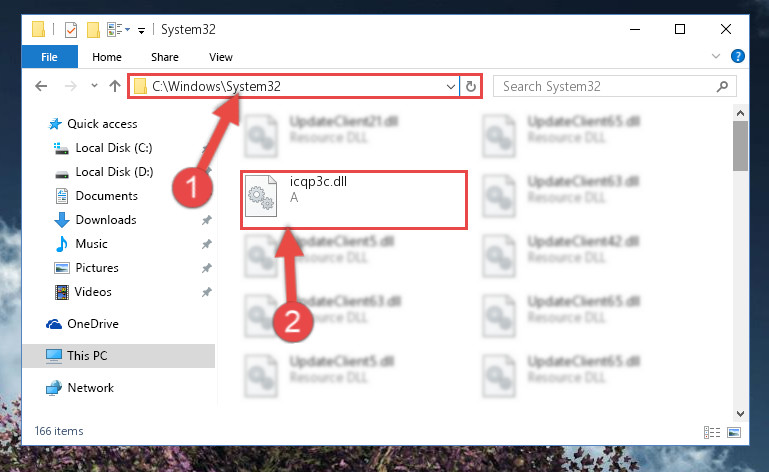Open the Share ribbon tab
This screenshot has height=472, width=769.
(x=165, y=57)
